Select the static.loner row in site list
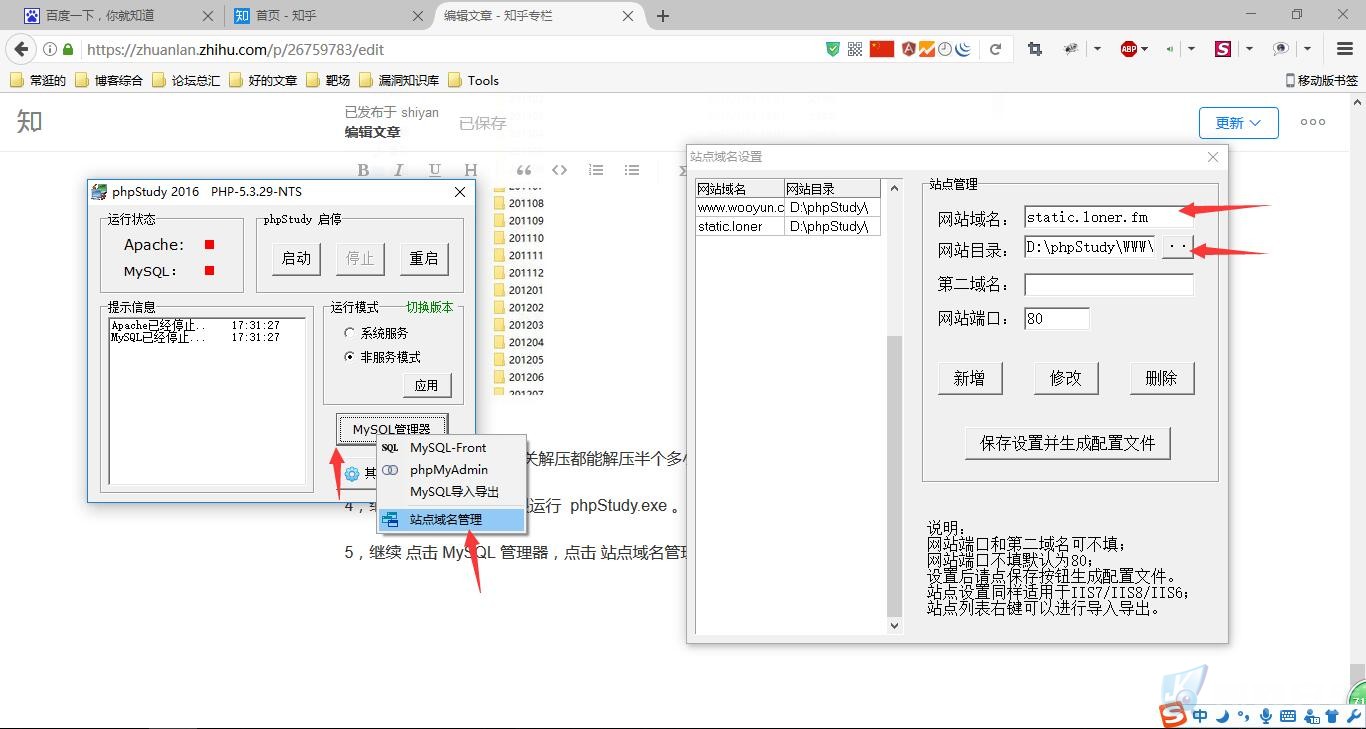The width and height of the screenshot is (1366, 729). (788, 226)
